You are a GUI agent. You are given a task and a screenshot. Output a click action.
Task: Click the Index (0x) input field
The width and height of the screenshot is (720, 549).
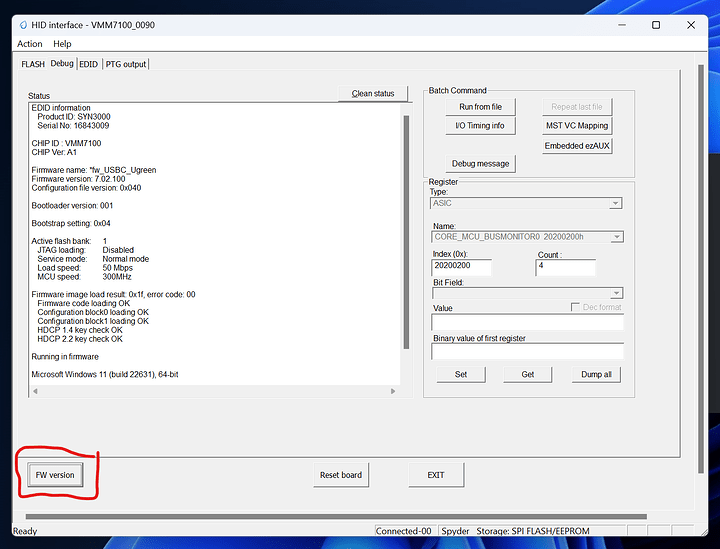click(461, 267)
